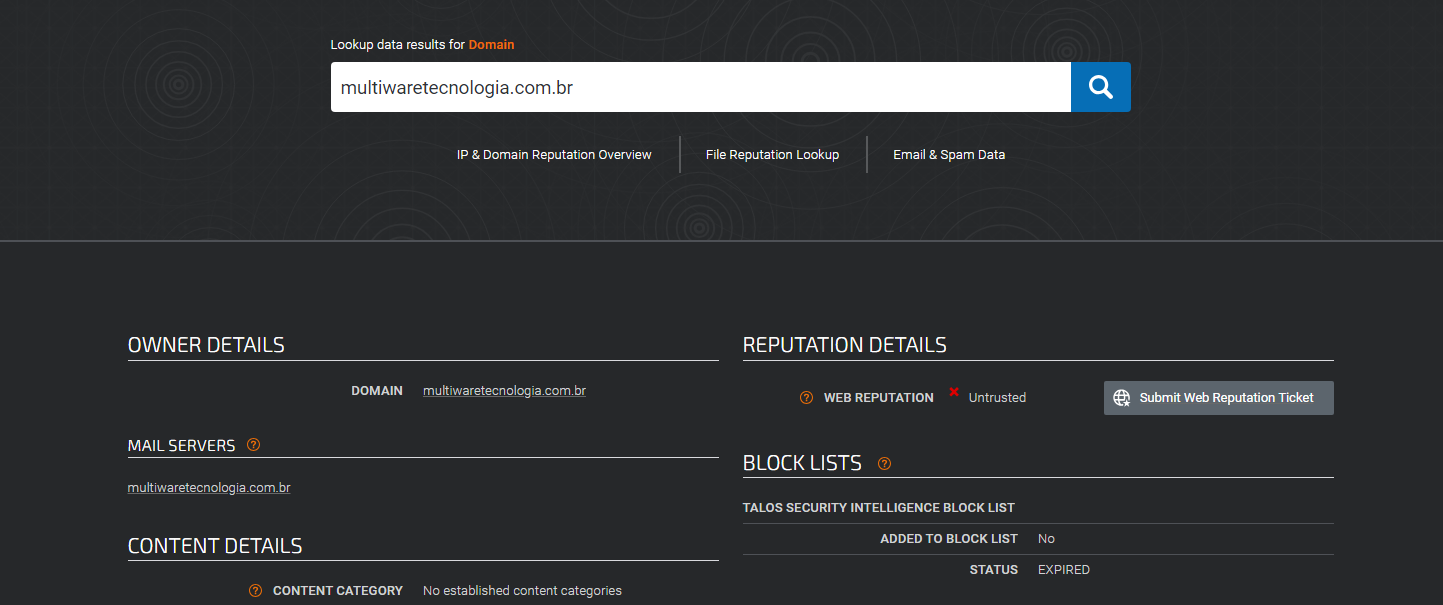Click the Added to Block List label
Screen dimensions: 1443x605
coord(949,539)
